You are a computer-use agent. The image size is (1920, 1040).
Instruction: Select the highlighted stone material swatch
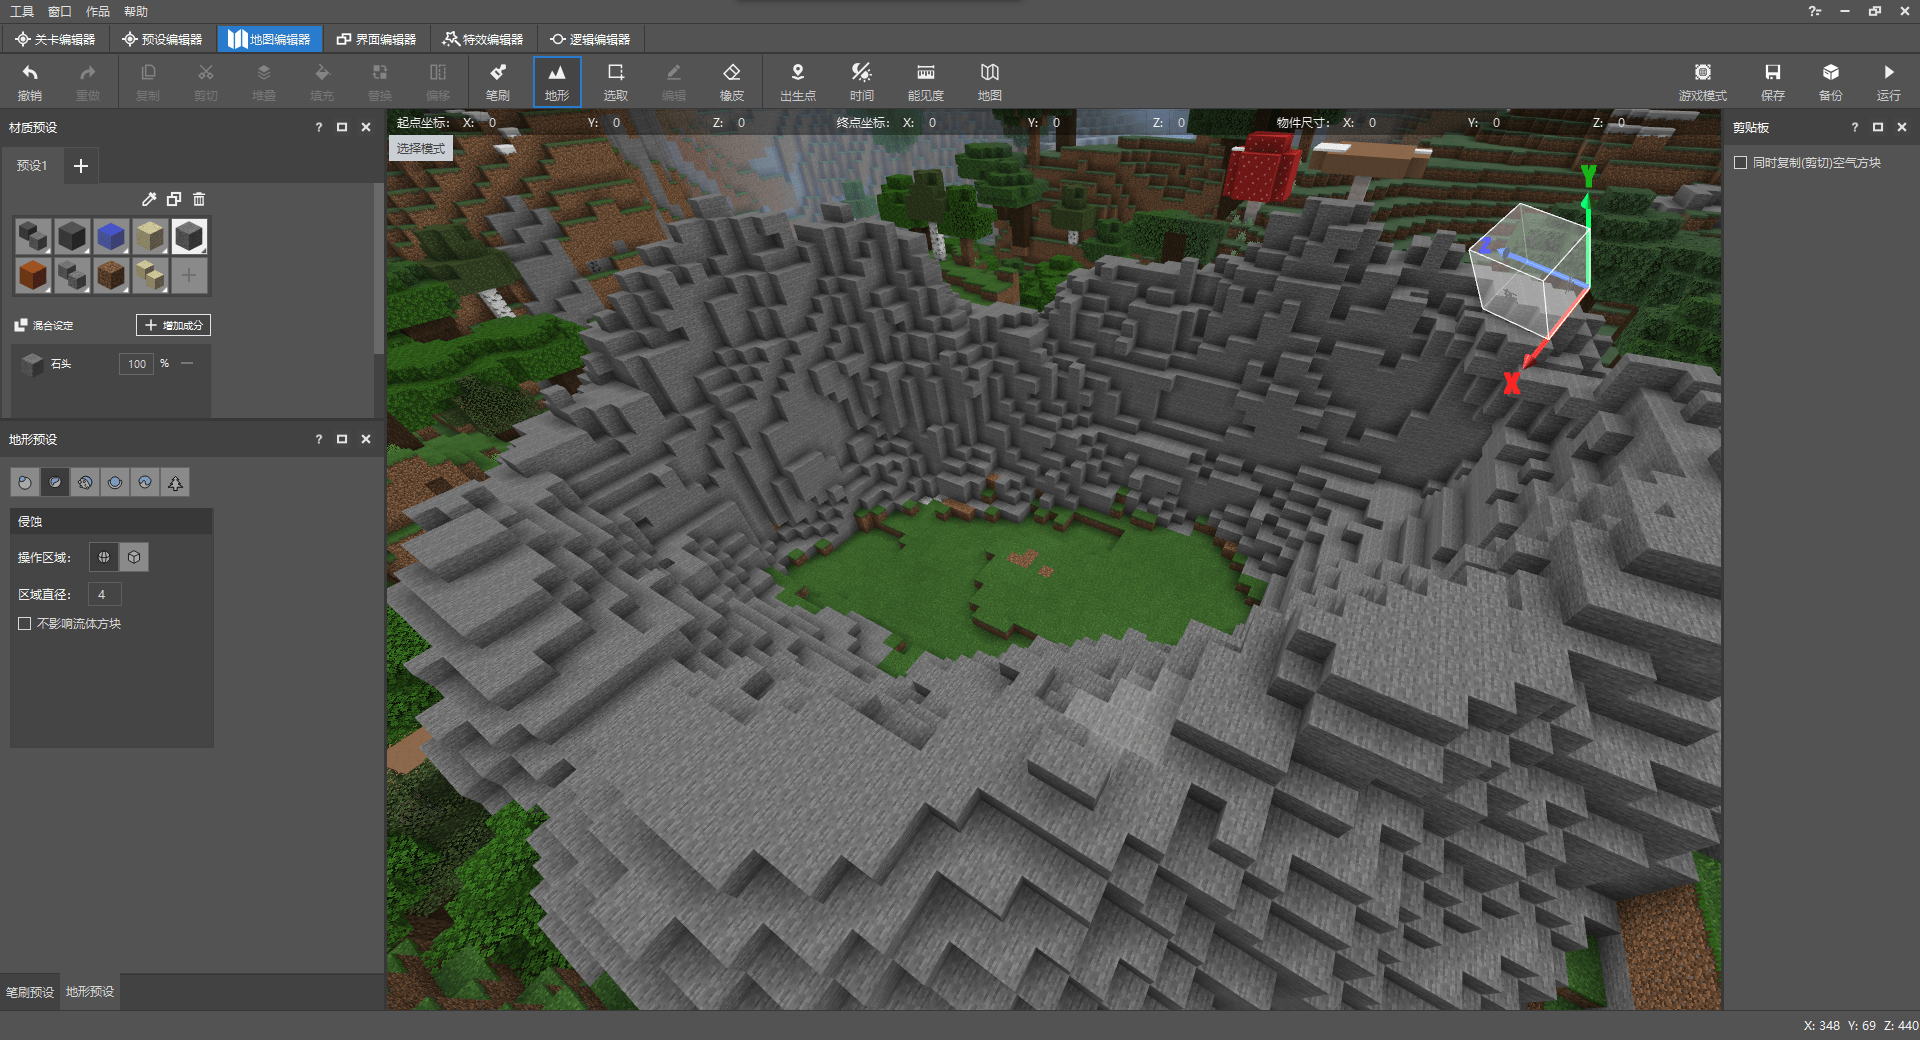coord(189,237)
